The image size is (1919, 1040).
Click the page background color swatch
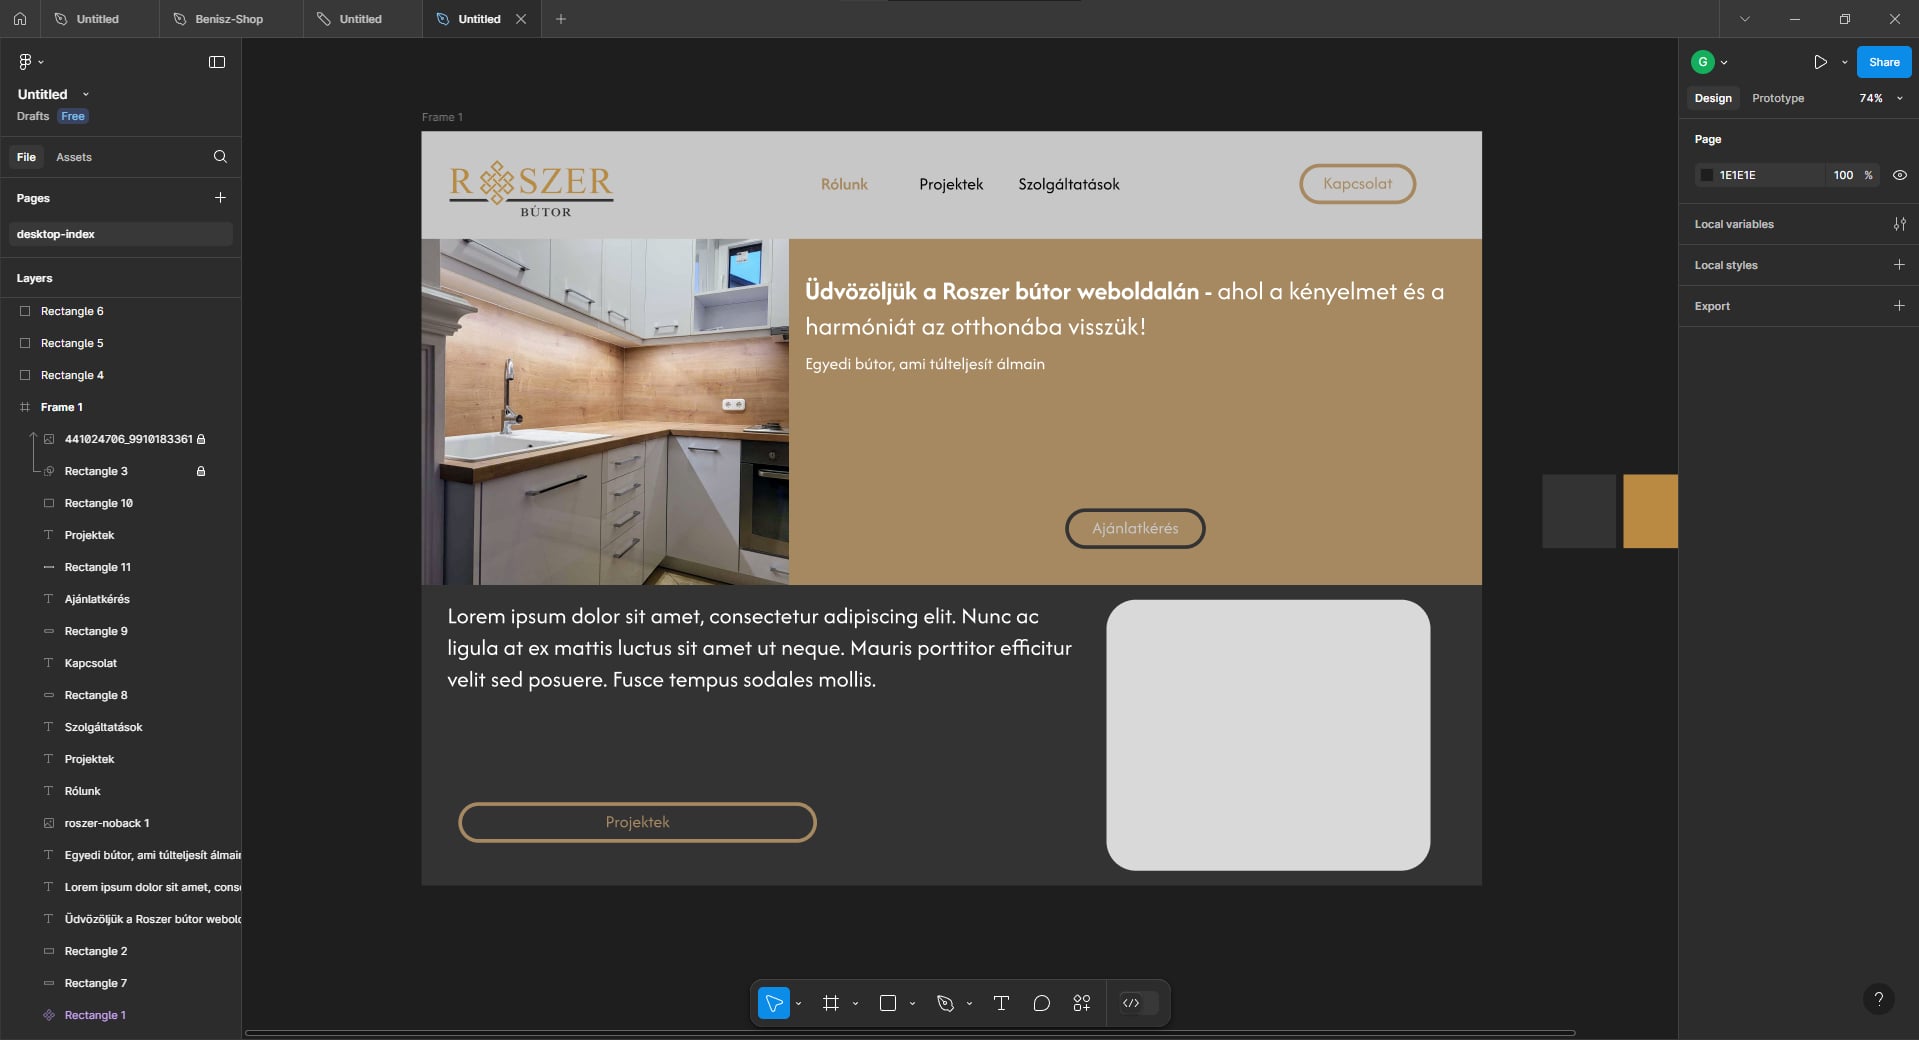[x=1707, y=175]
